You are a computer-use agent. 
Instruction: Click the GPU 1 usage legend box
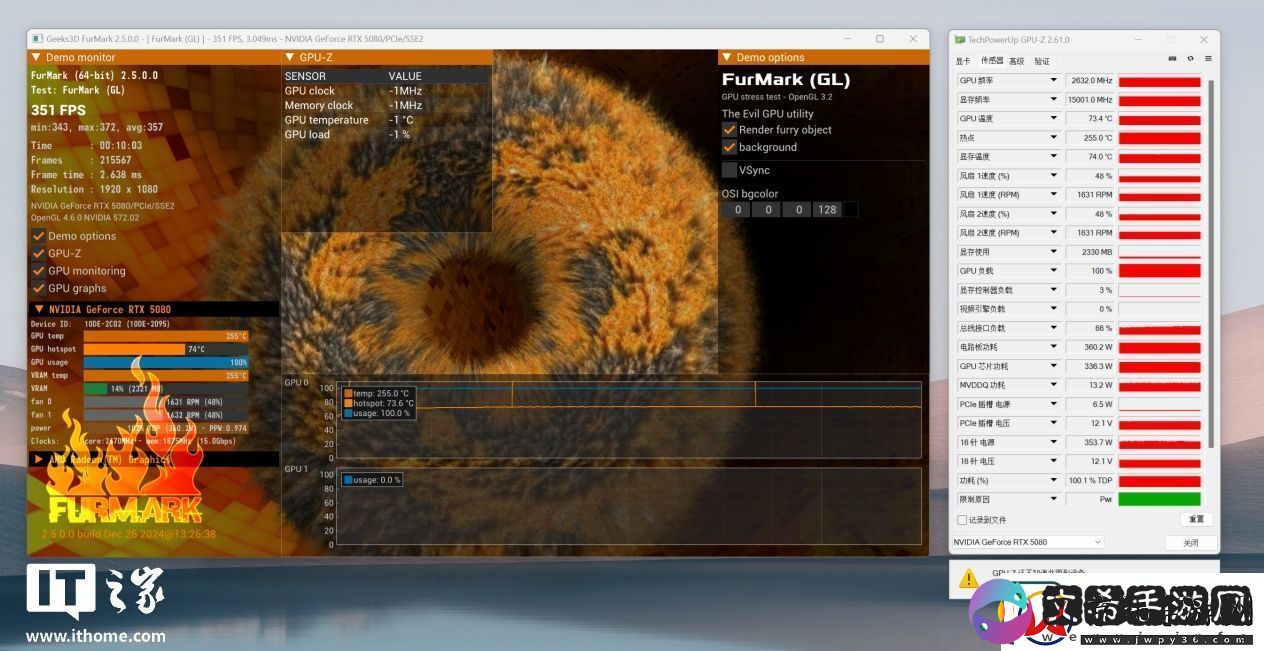click(372, 480)
